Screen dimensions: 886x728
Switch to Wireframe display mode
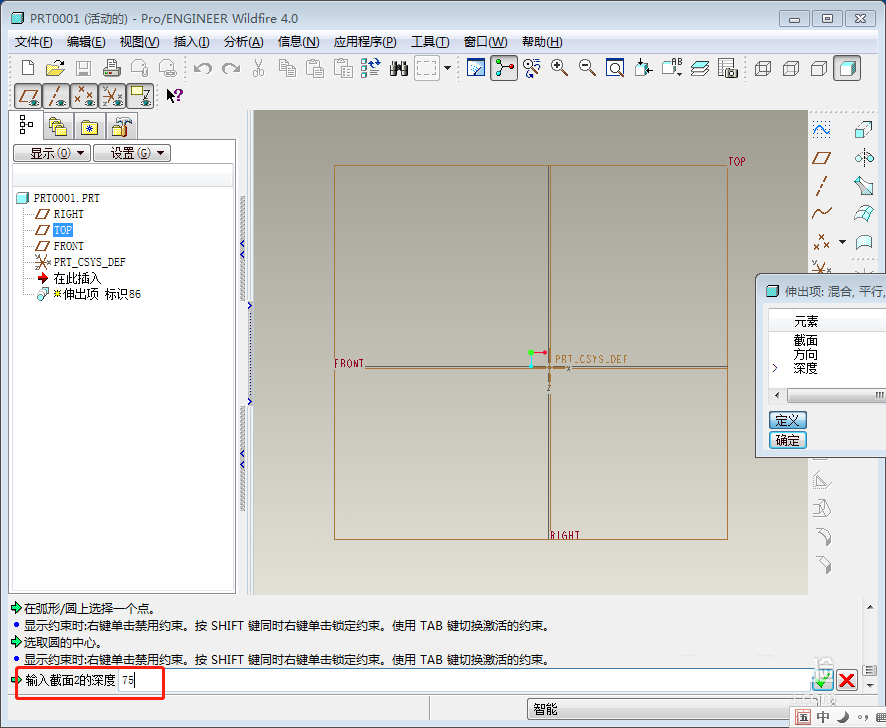click(762, 70)
